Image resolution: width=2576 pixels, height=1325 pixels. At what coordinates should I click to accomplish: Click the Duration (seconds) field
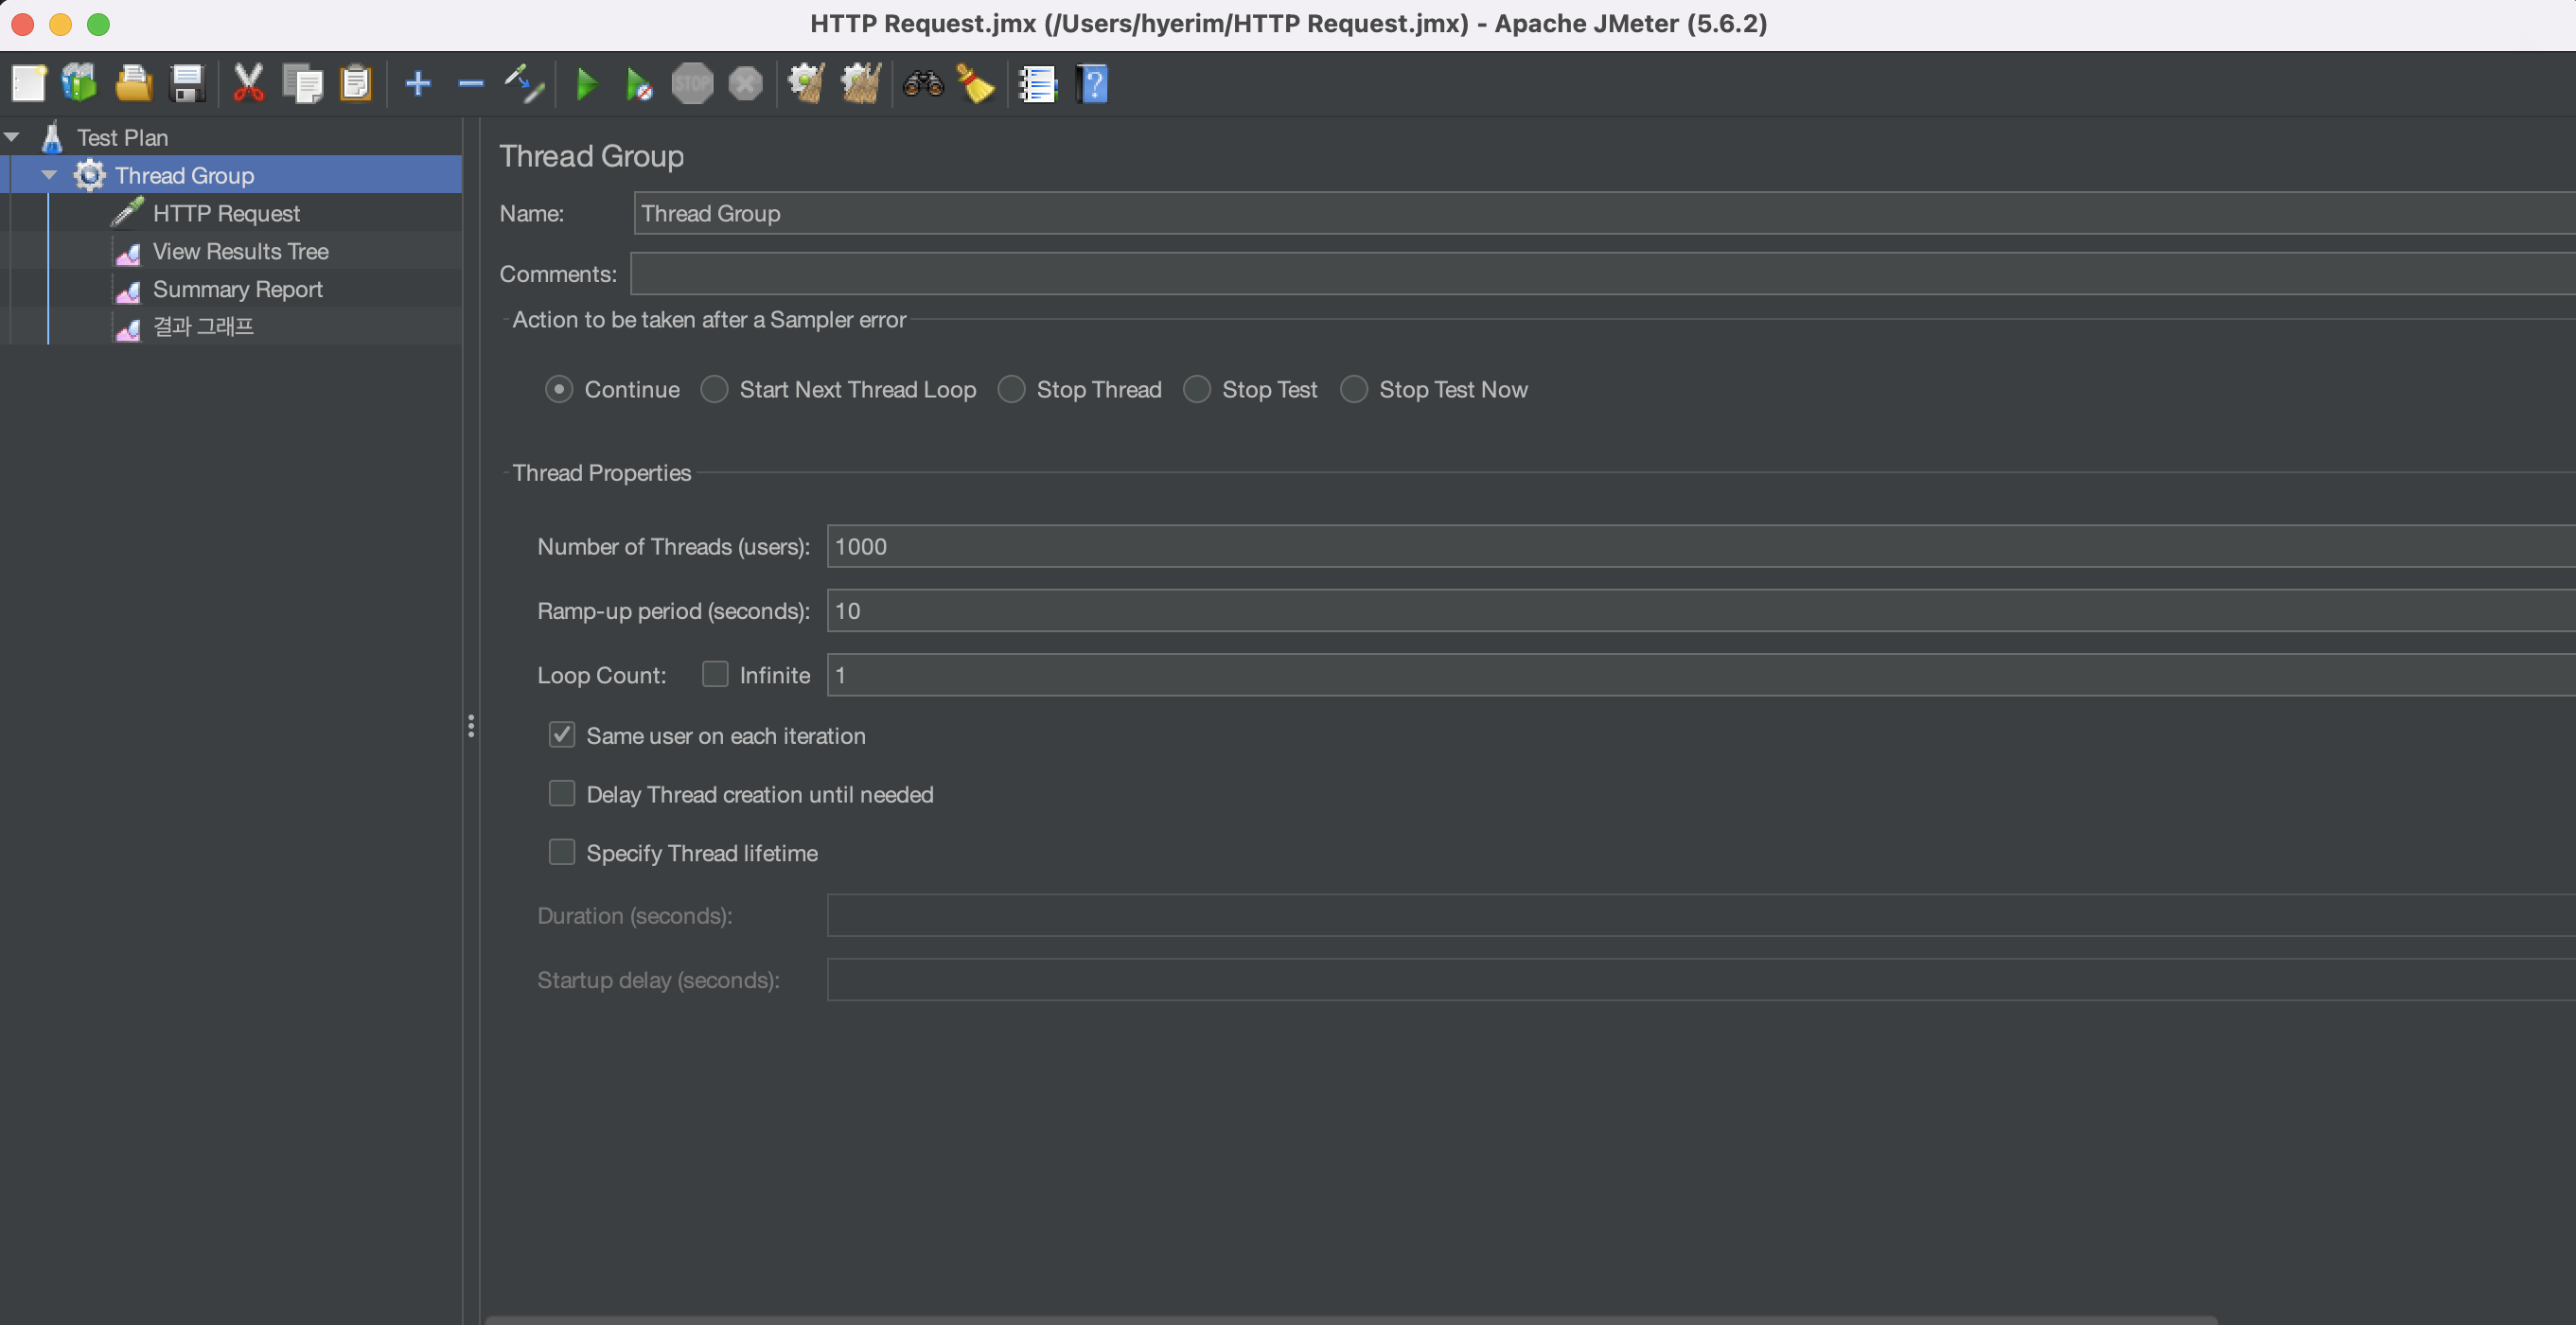(1701, 915)
